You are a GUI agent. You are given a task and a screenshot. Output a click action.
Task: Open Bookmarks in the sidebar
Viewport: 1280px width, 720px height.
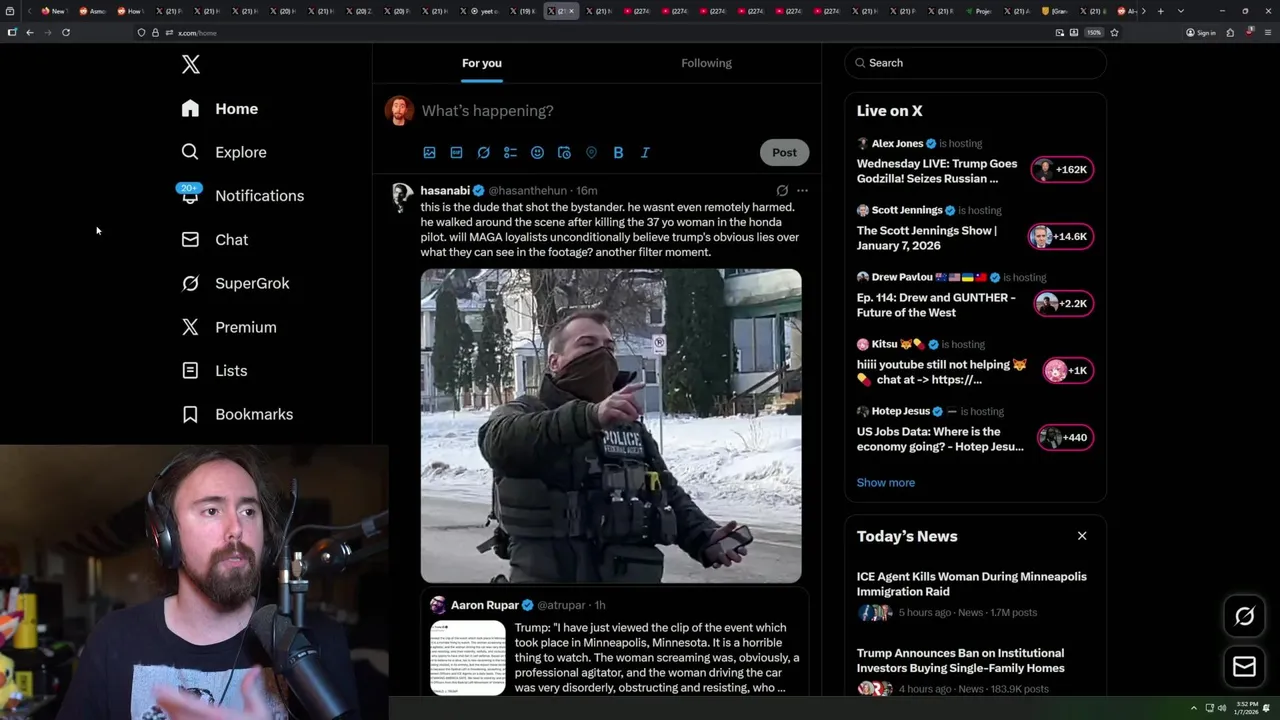[237, 414]
